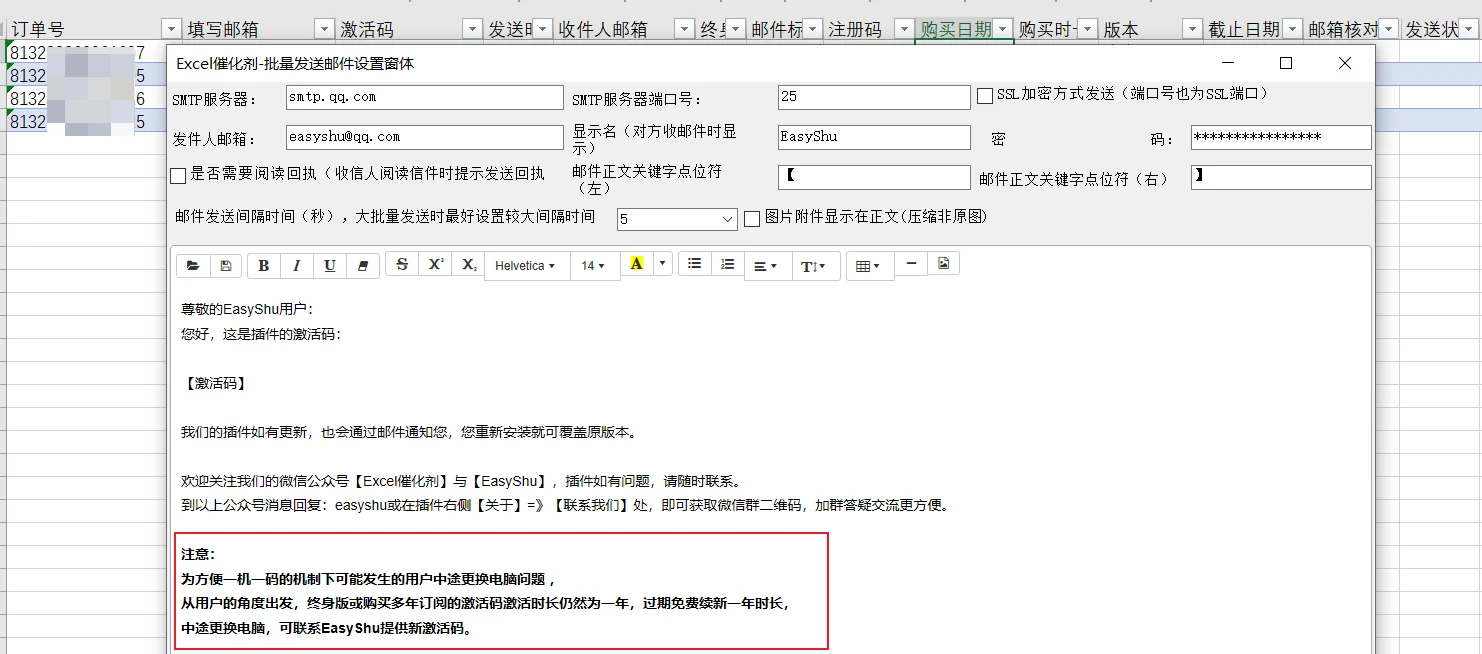The image size is (1482, 654).
Task: Open the insert table dropdown
Action: coord(870,266)
